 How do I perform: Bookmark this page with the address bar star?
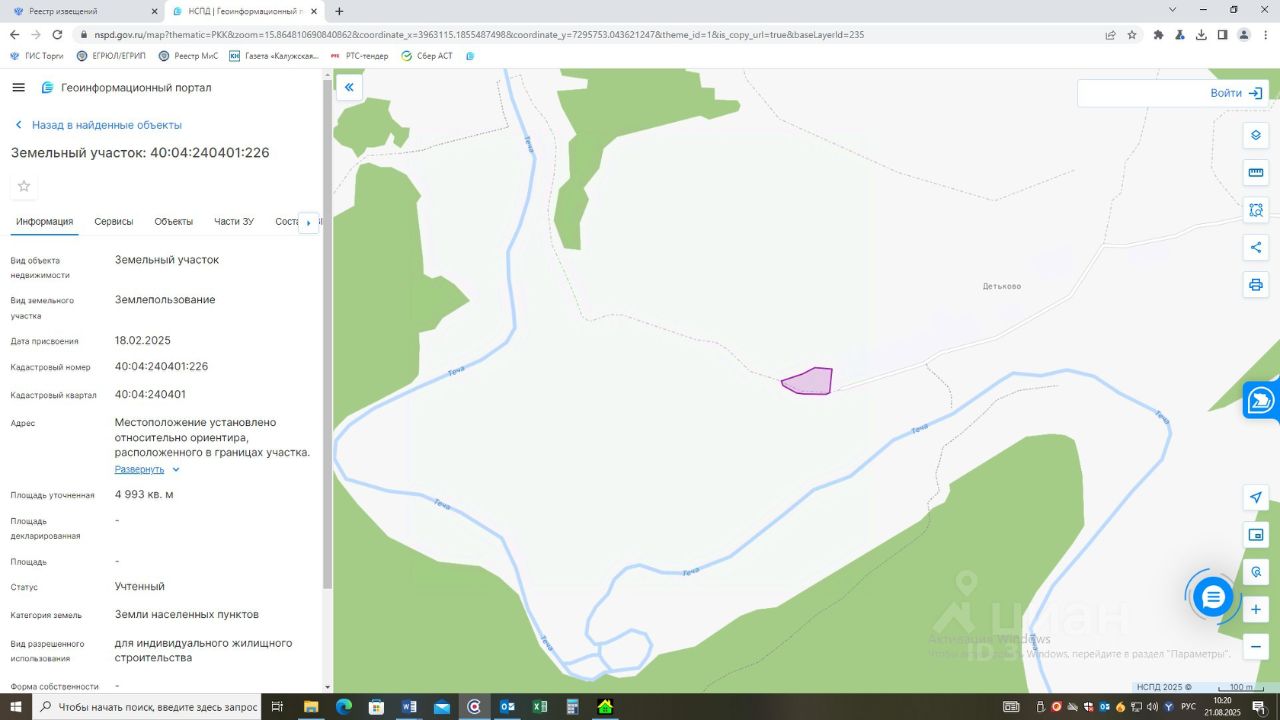coord(1132,34)
